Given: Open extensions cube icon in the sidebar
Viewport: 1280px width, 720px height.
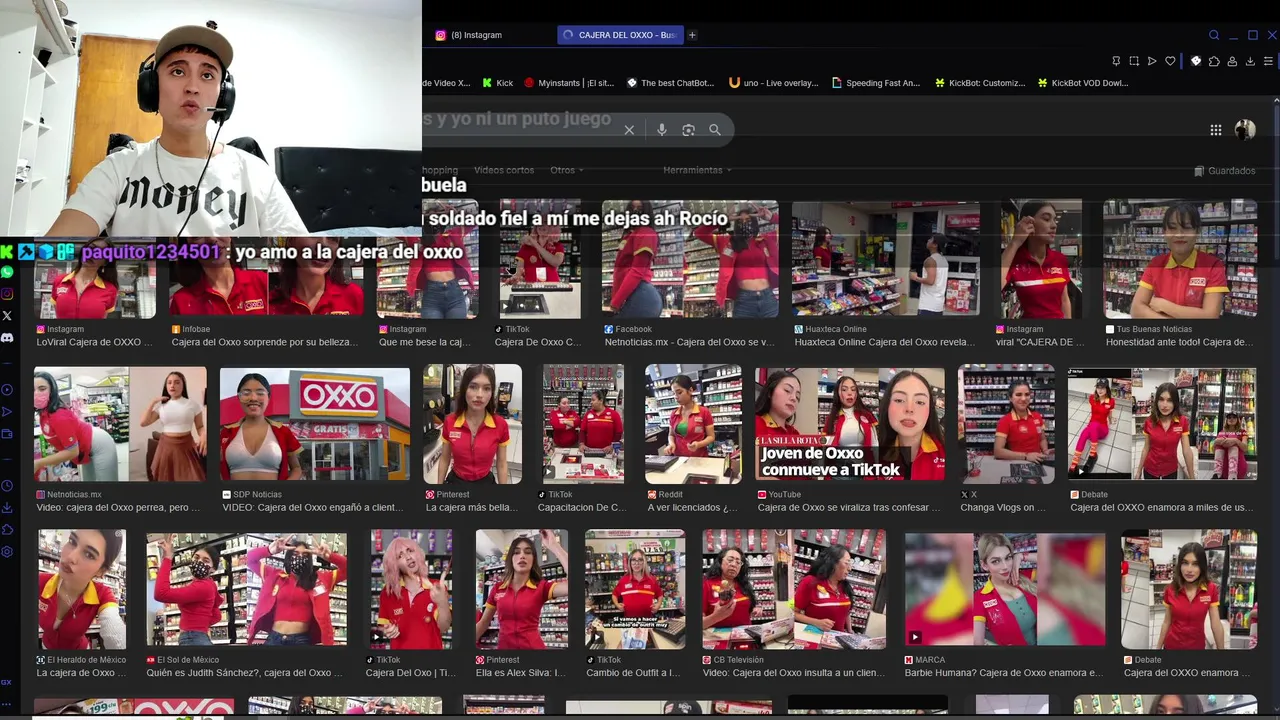Looking at the screenshot, I should tap(7, 530).
